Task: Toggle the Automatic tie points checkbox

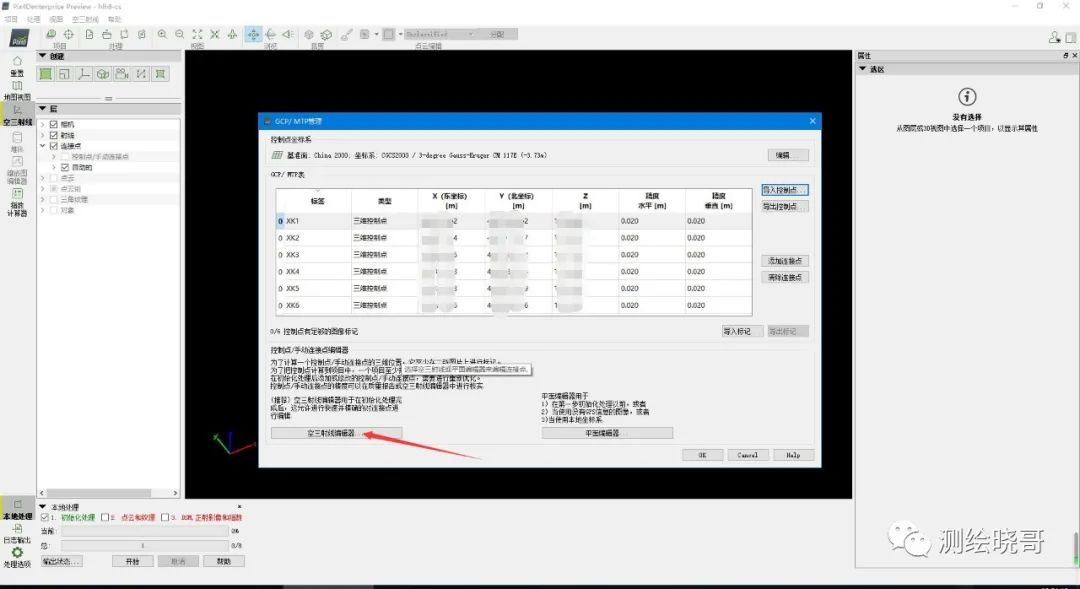Action: 65,167
